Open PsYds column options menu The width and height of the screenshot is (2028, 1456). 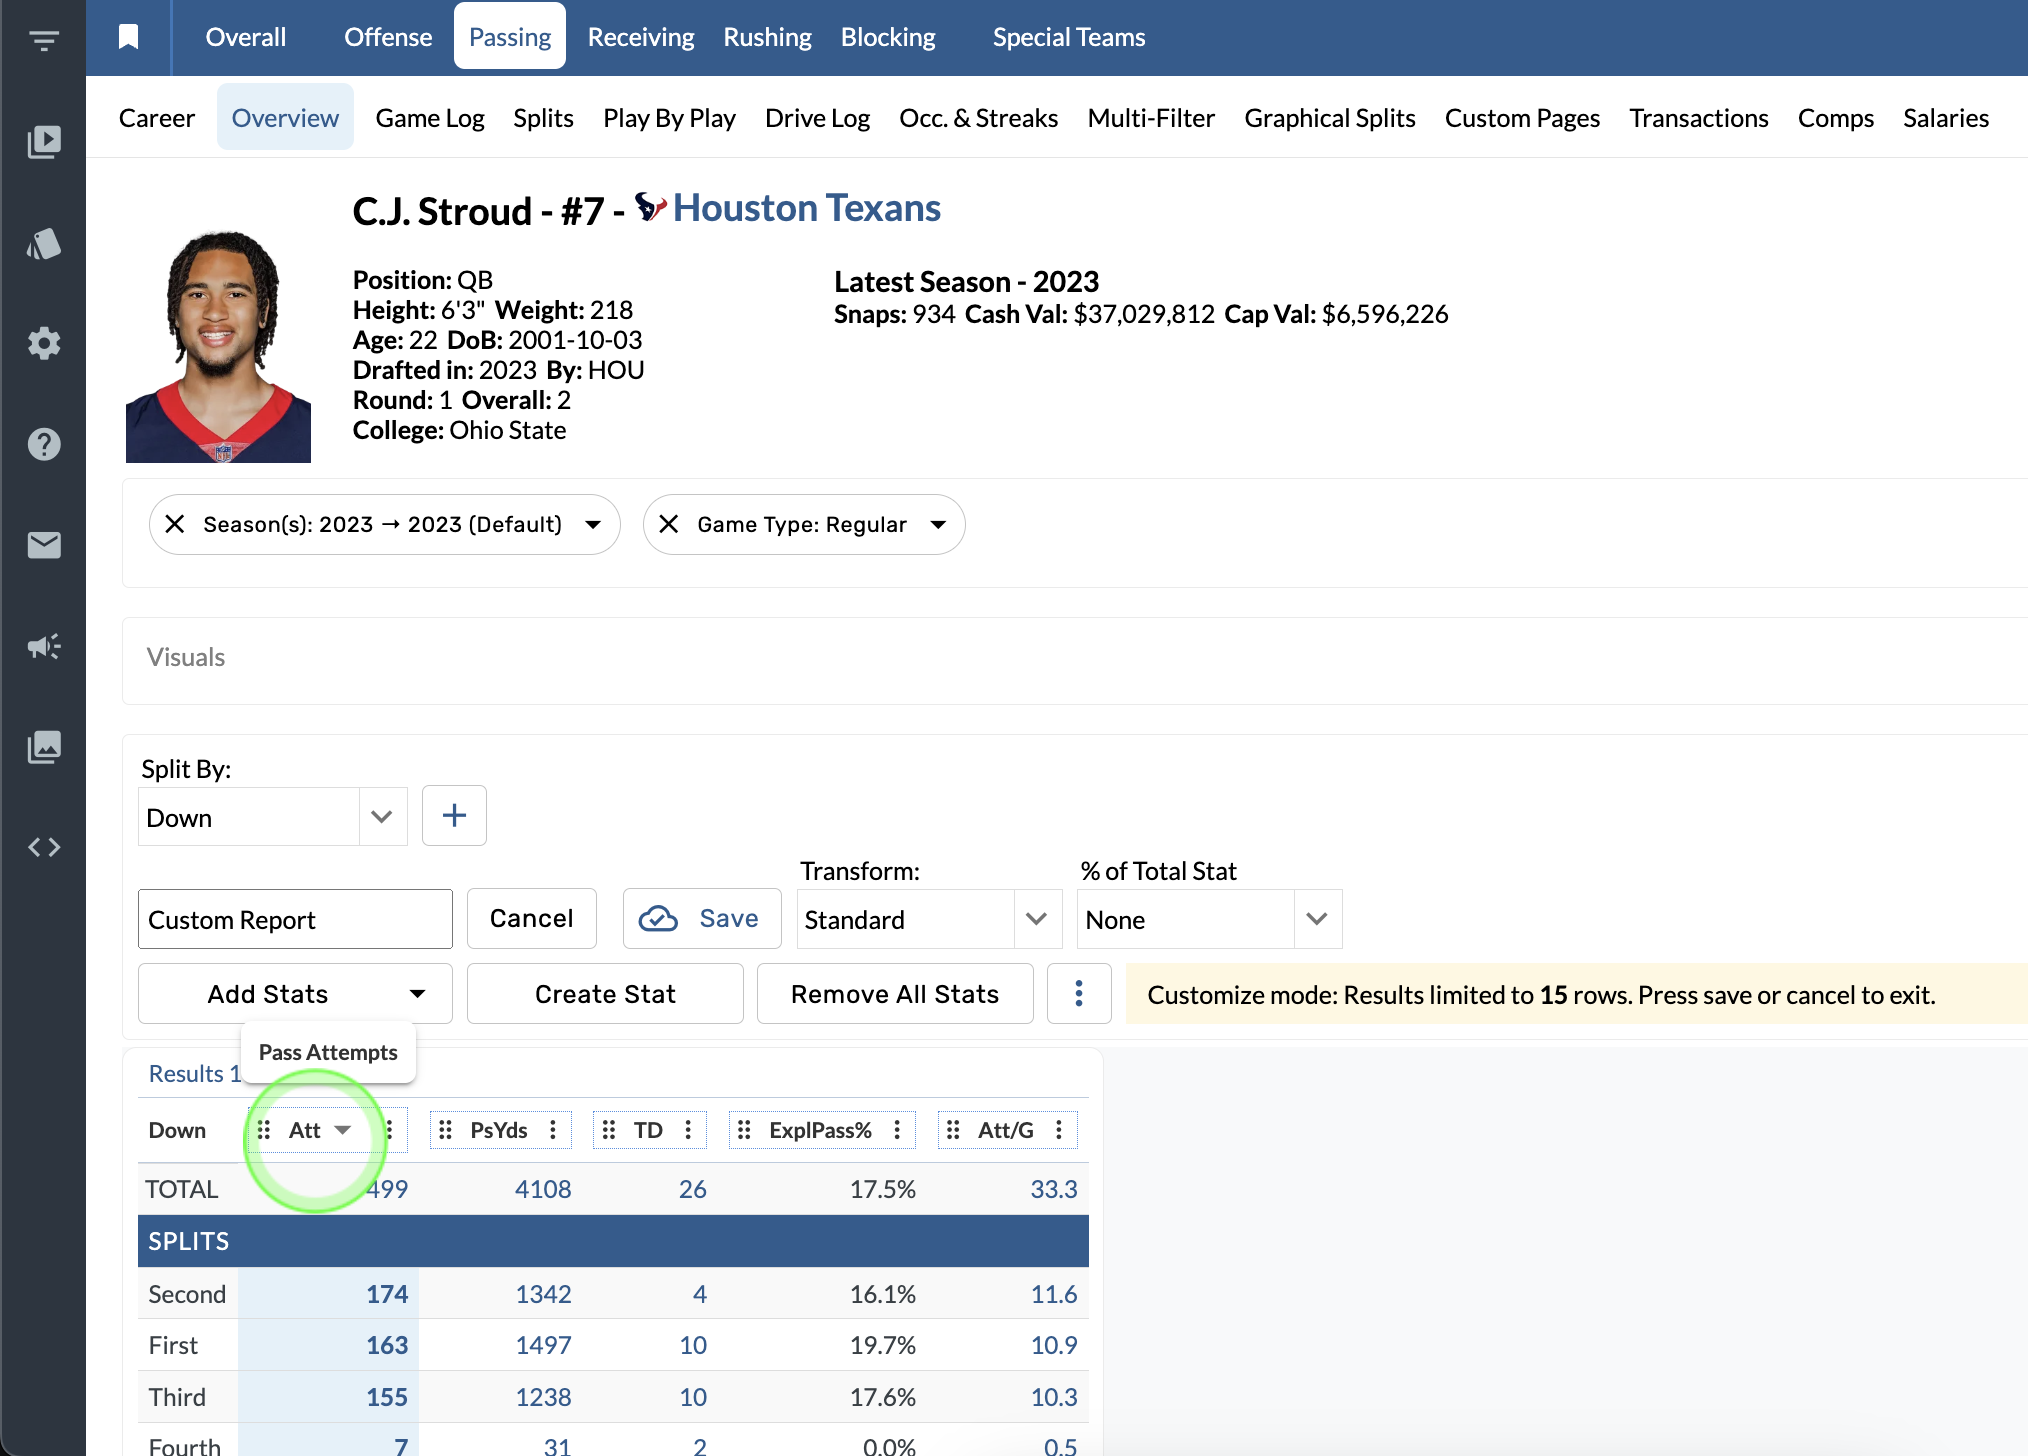pos(553,1130)
